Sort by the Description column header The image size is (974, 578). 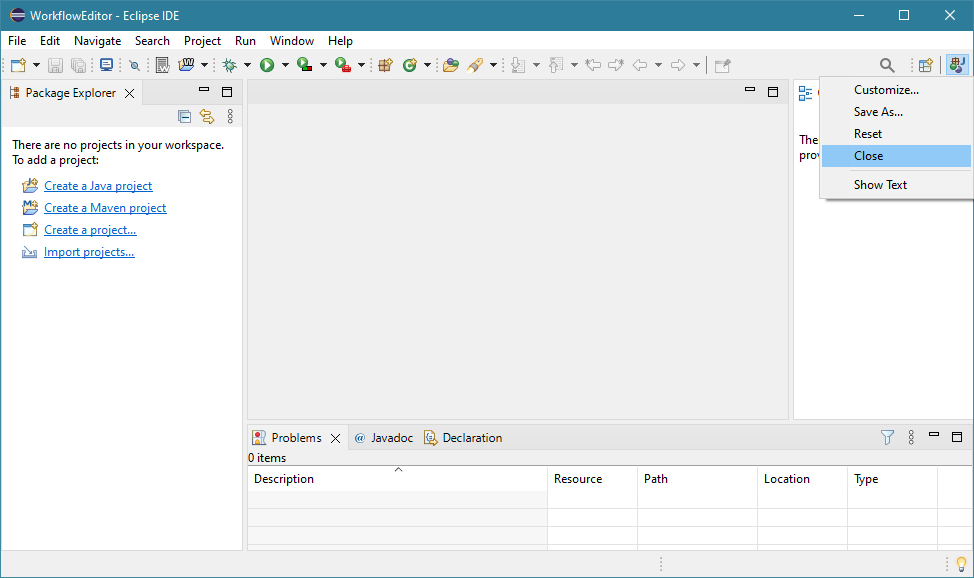[x=284, y=479]
